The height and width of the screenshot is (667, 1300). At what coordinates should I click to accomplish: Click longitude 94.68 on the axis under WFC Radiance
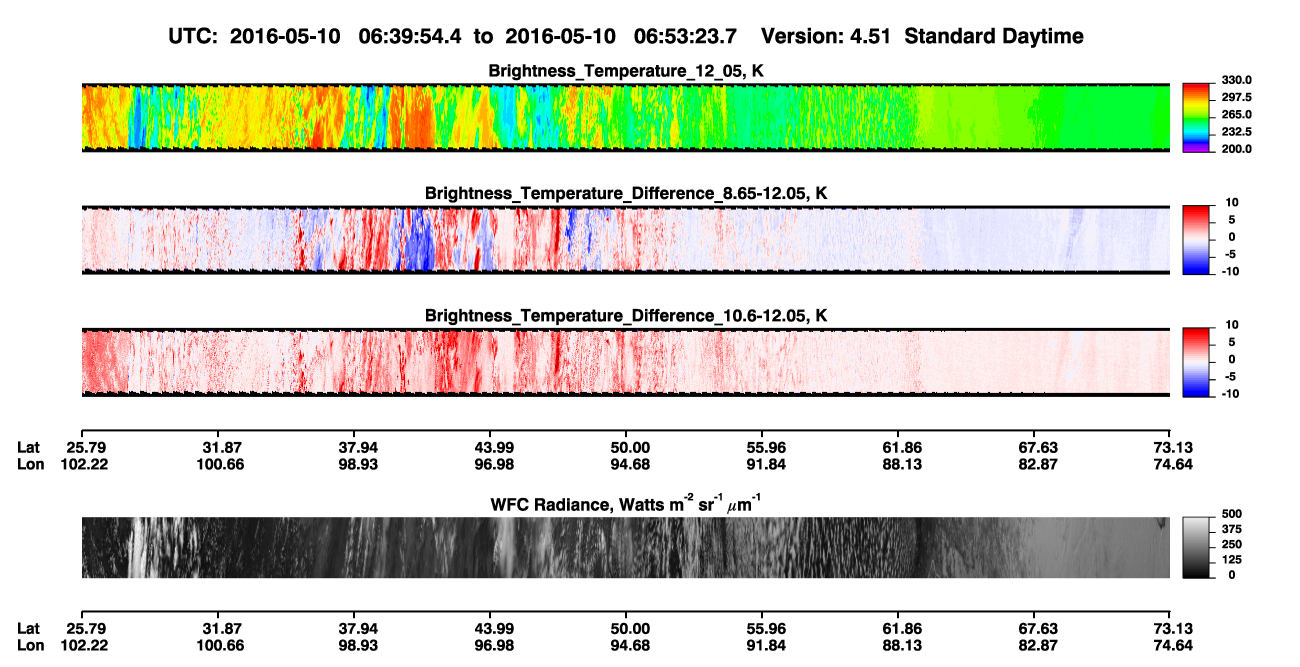(631, 645)
